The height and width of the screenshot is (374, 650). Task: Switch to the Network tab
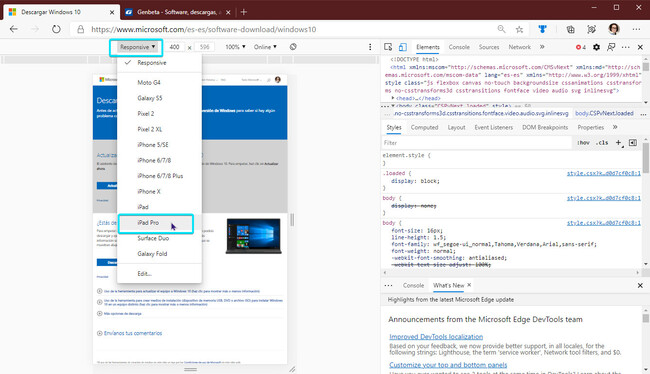tap(519, 47)
